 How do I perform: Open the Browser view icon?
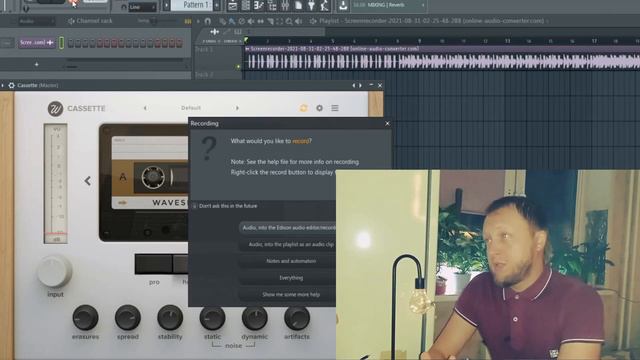[272, 6]
